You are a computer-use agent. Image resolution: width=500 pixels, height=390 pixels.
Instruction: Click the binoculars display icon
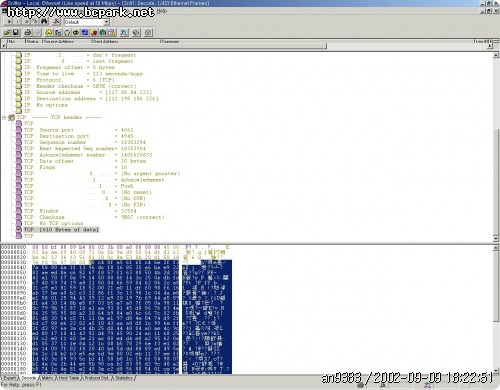[x=44, y=22]
